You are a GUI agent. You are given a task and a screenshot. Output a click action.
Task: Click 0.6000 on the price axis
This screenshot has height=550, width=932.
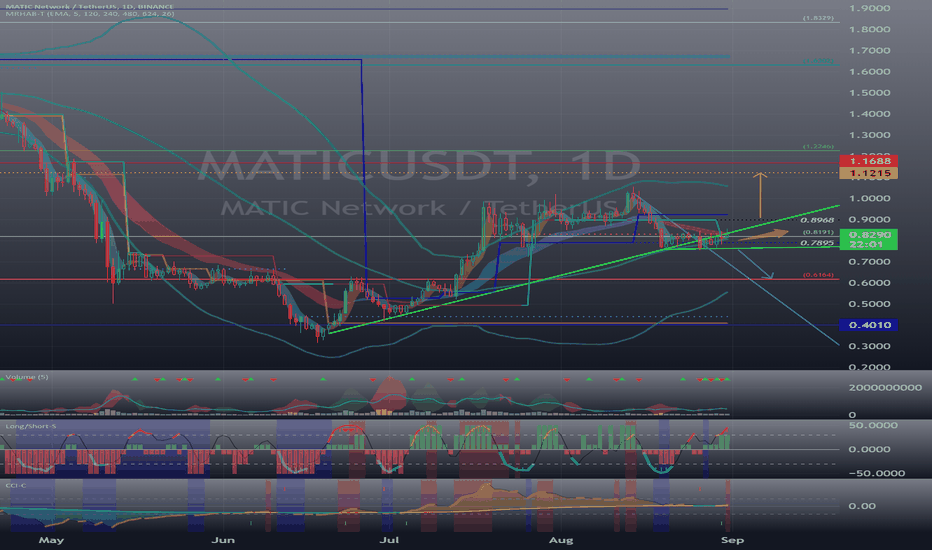[870, 283]
